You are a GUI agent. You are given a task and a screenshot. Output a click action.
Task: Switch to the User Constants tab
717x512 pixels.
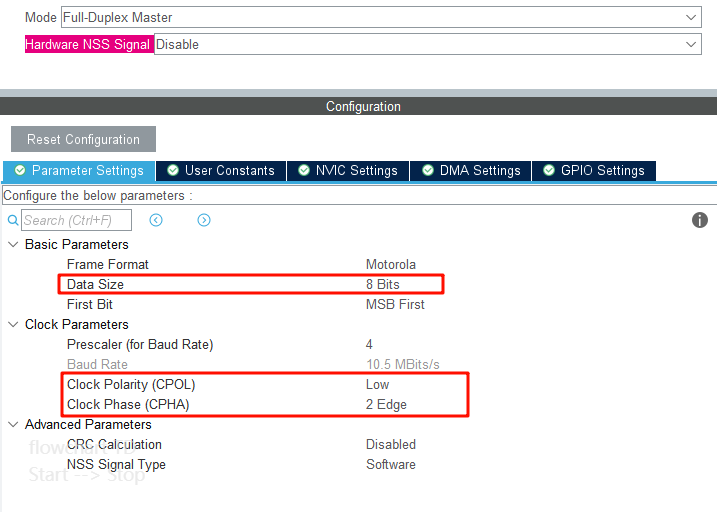click(221, 171)
